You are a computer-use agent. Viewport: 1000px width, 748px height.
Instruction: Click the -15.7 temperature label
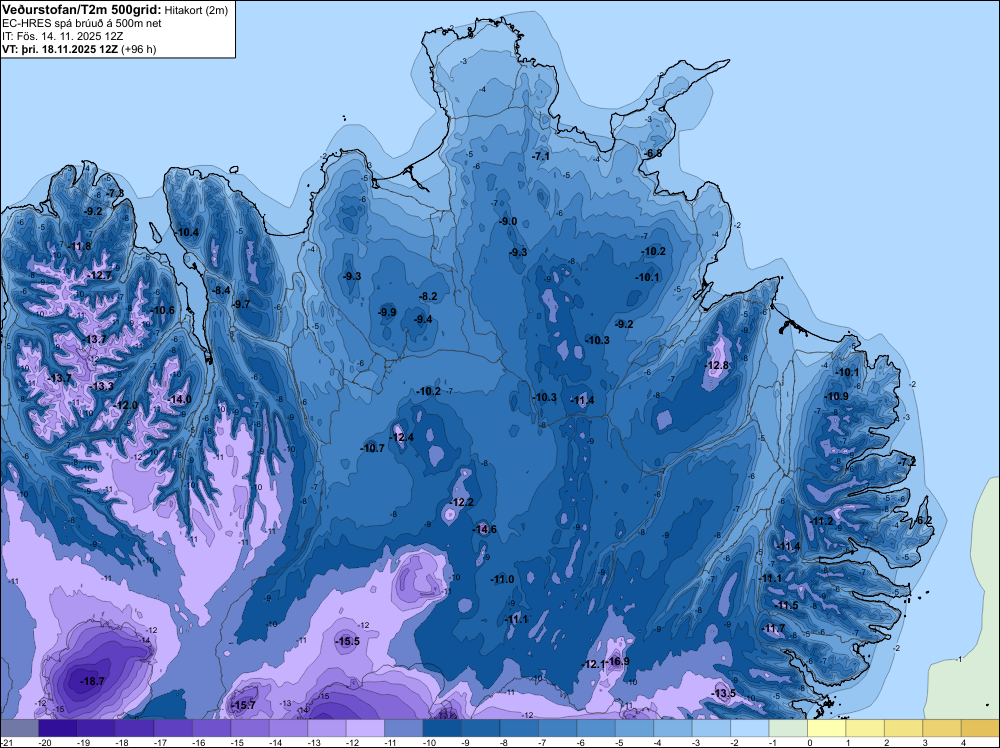(243, 705)
